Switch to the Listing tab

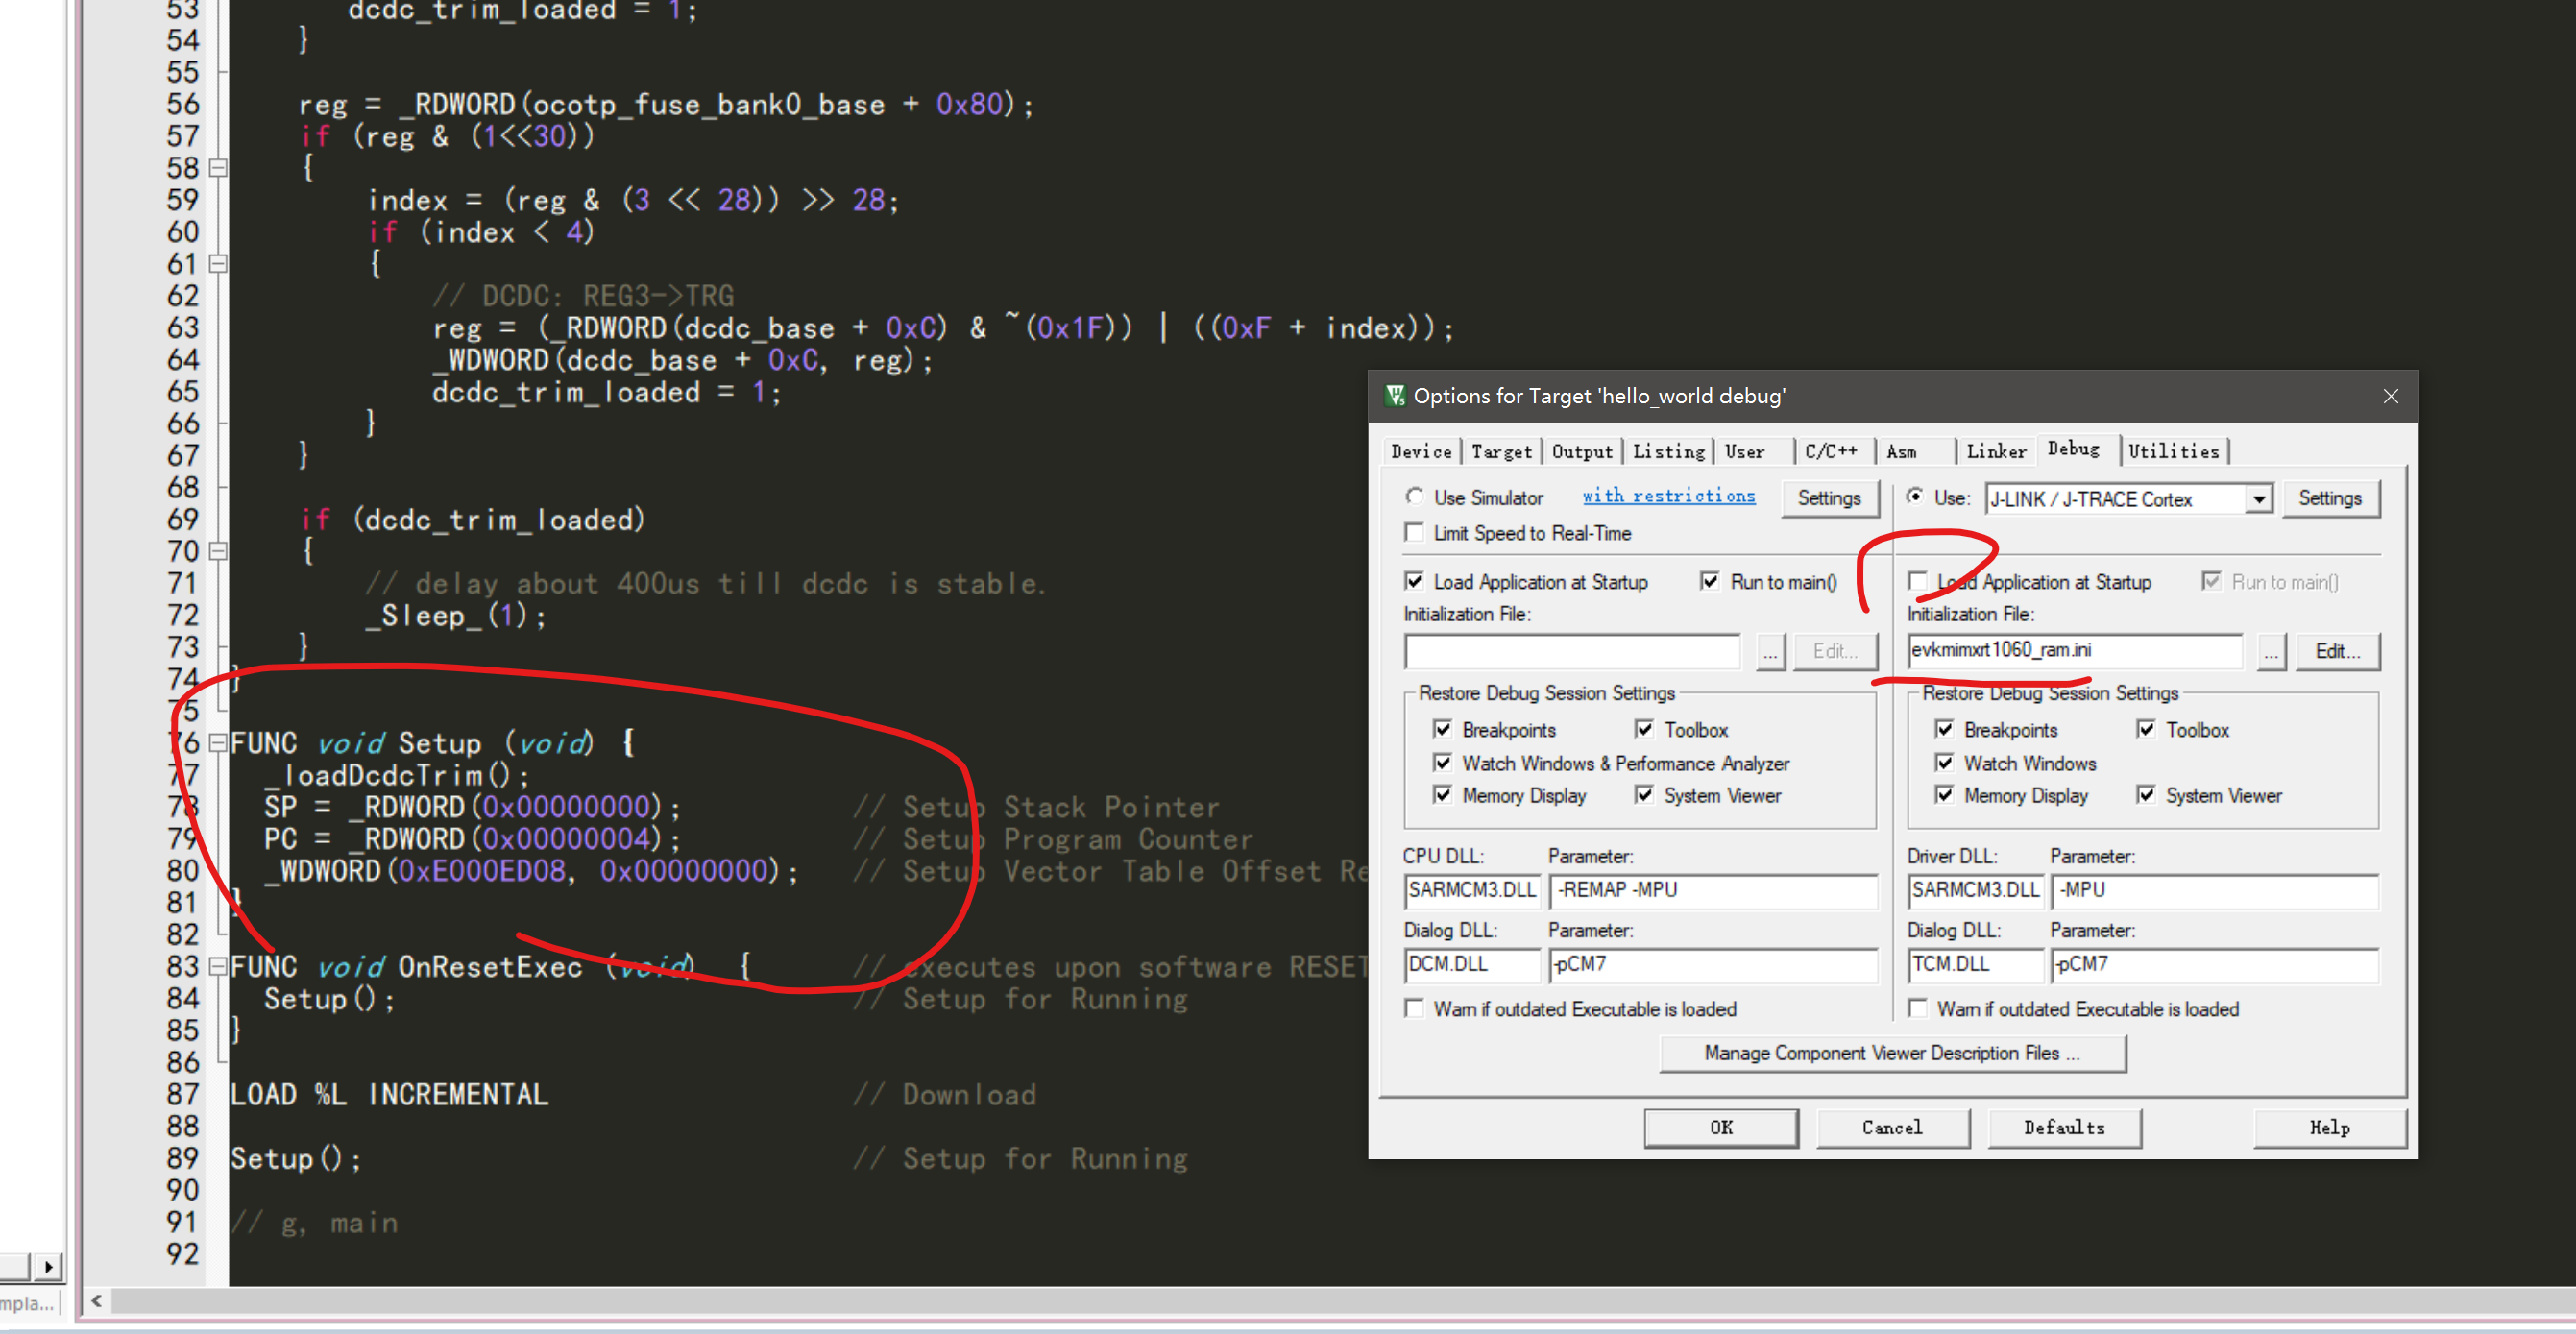click(1668, 452)
